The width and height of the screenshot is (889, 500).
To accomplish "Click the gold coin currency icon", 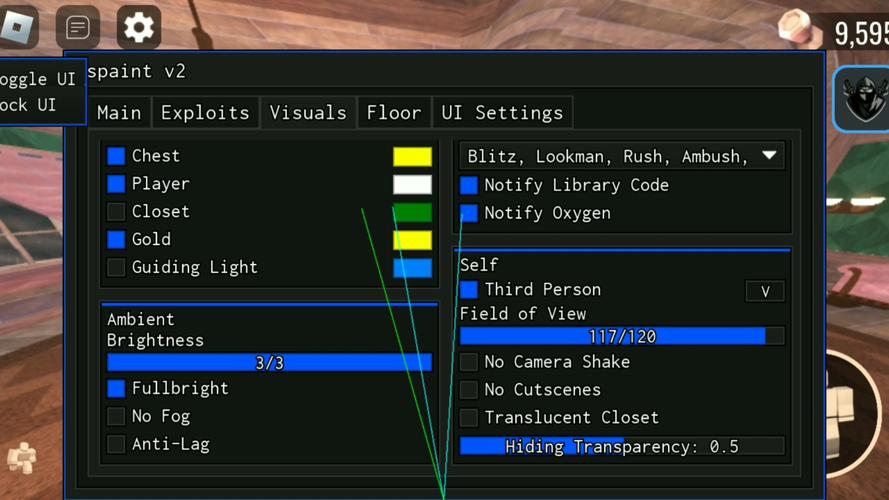I will point(799,29).
